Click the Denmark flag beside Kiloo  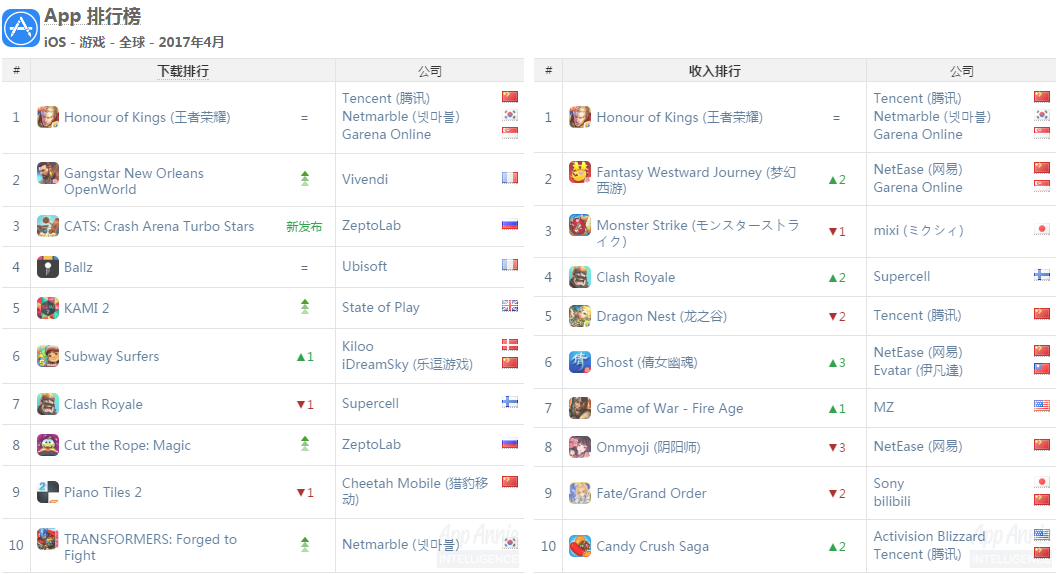(x=510, y=345)
